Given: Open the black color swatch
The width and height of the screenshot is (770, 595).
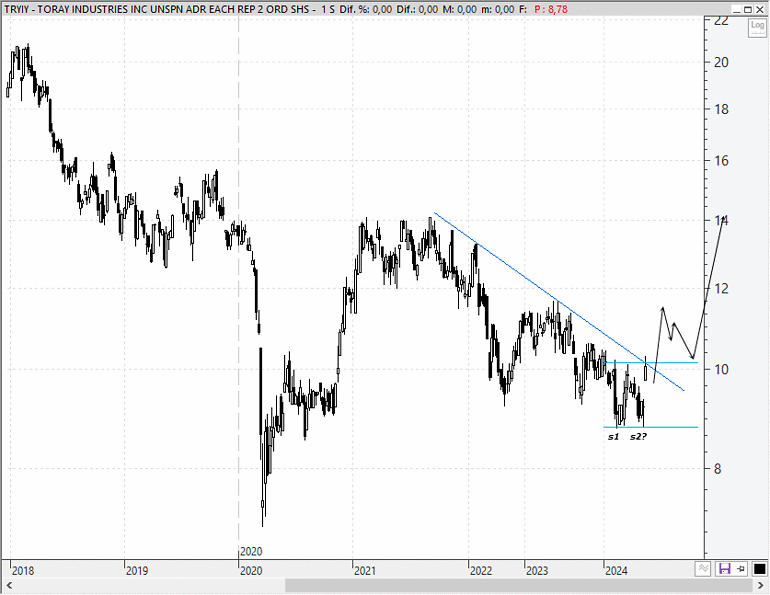Looking at the screenshot, I should click(x=759, y=569).
